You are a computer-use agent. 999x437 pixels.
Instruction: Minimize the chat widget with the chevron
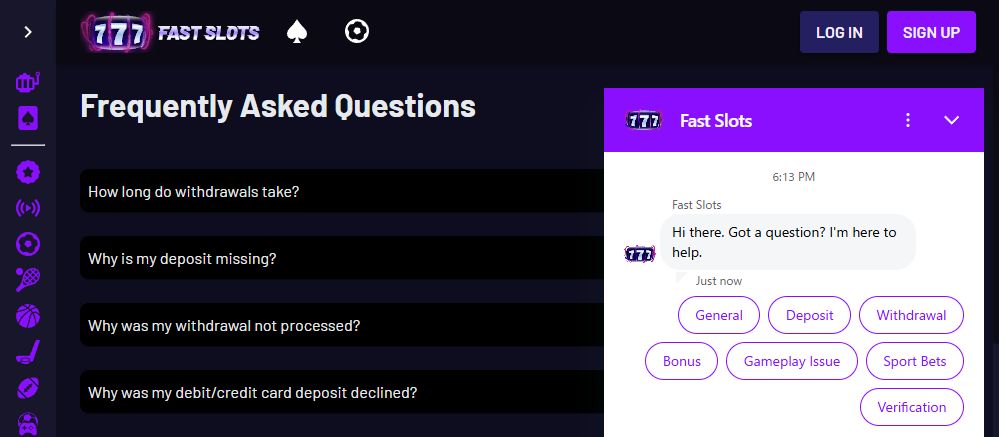(x=952, y=120)
